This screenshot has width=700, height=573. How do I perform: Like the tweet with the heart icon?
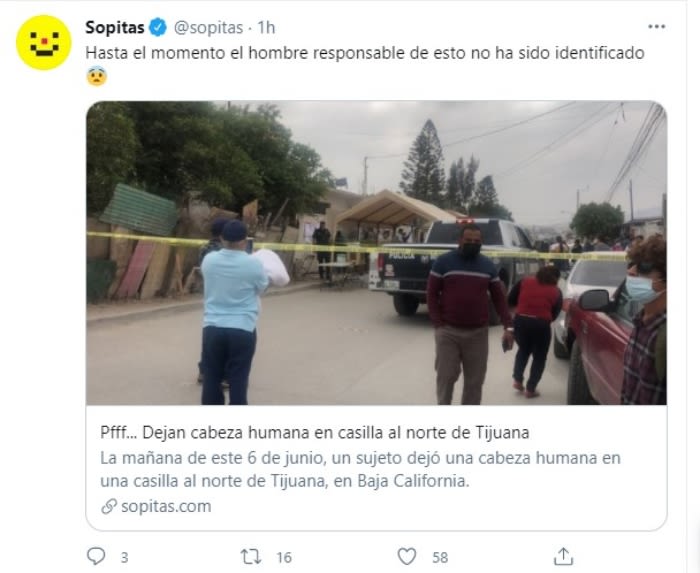[407, 556]
